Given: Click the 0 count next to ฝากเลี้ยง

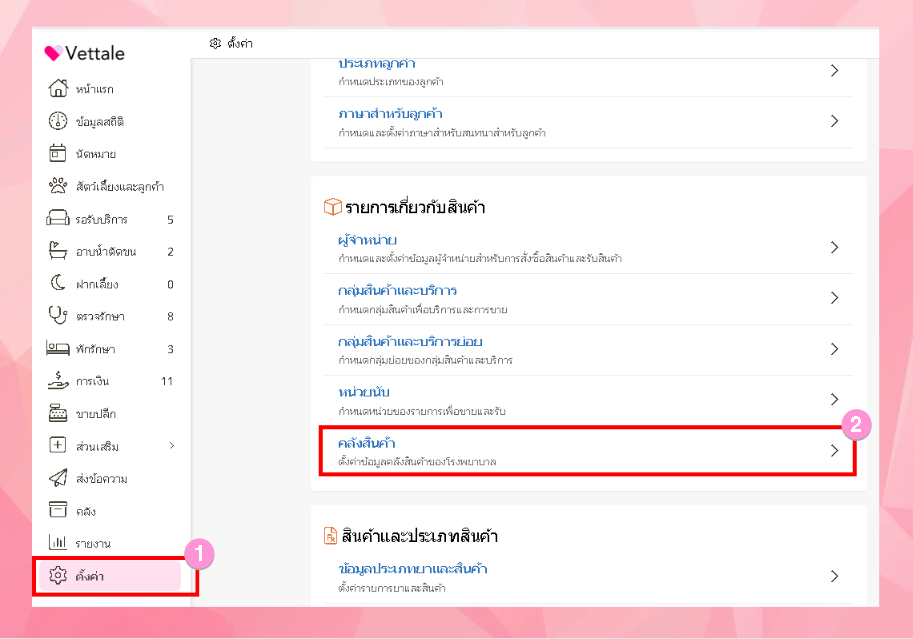Looking at the screenshot, I should 171,284.
